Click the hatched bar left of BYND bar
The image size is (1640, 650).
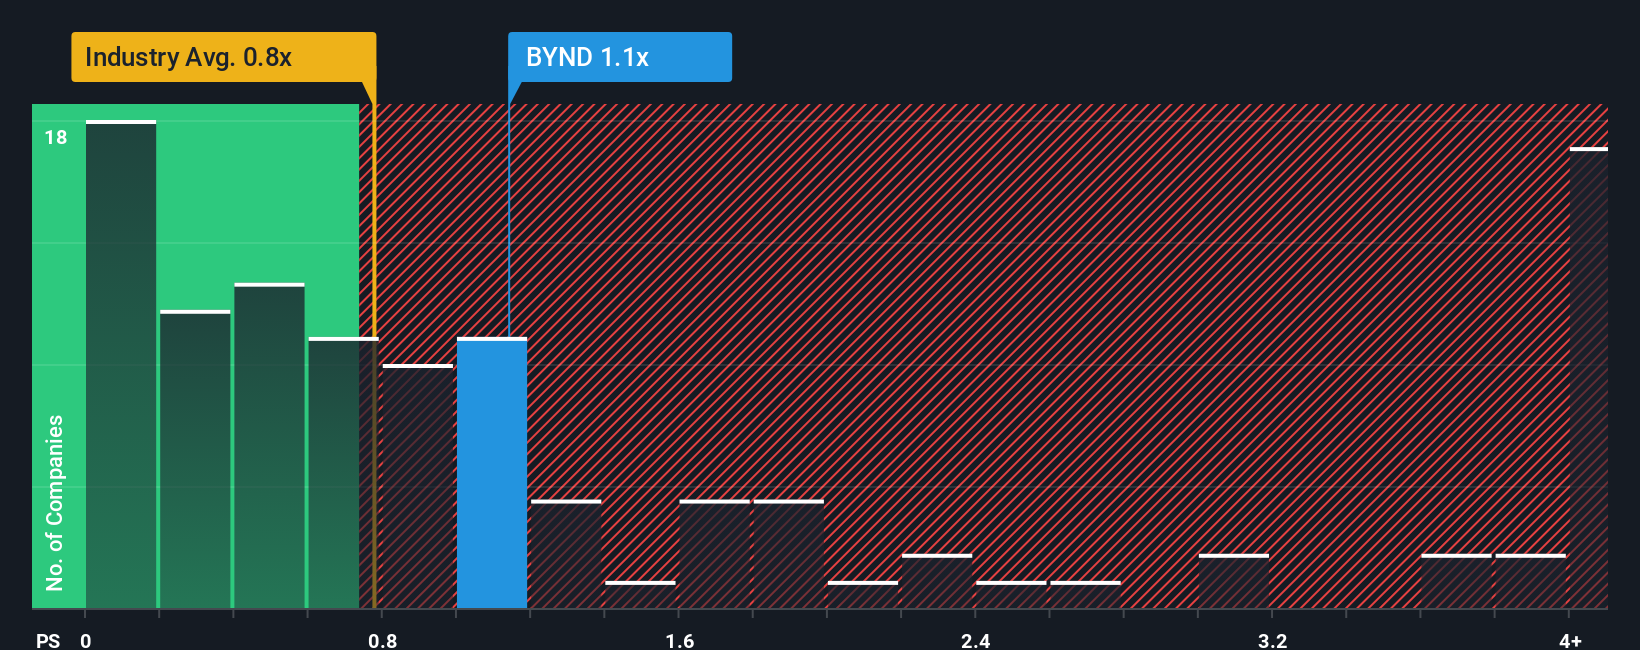(418, 486)
